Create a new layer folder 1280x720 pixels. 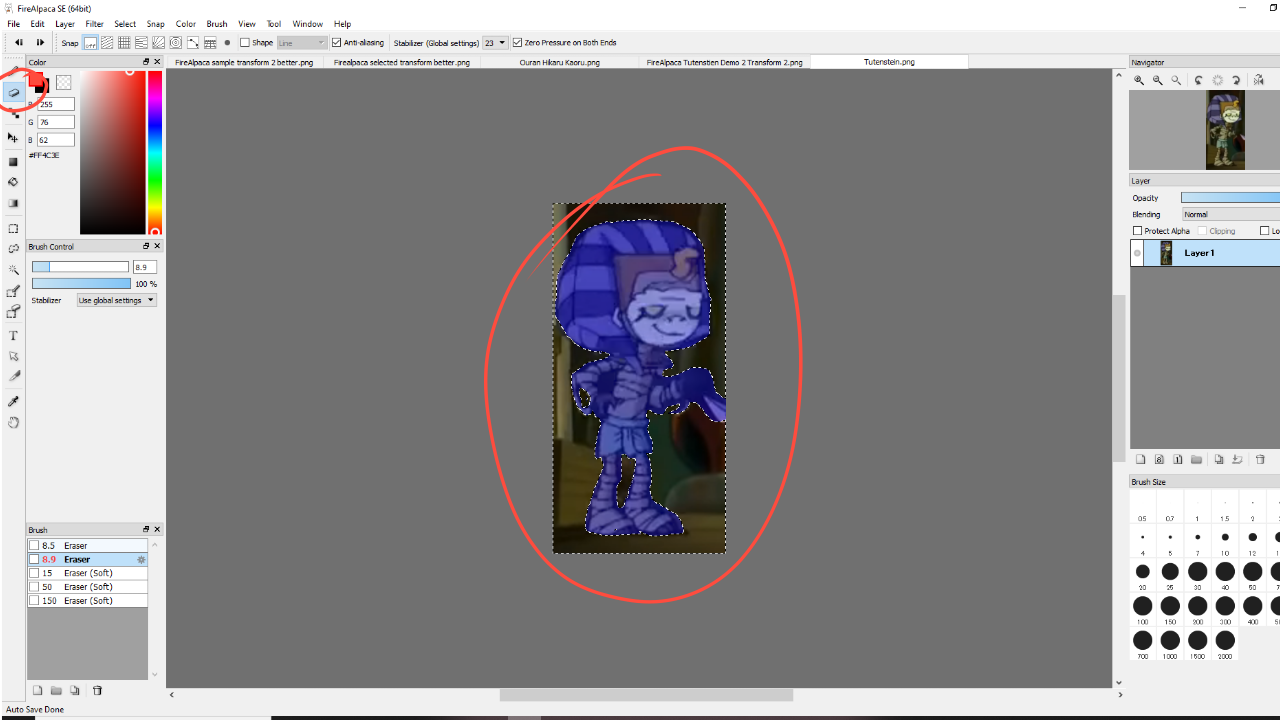pos(1196,460)
